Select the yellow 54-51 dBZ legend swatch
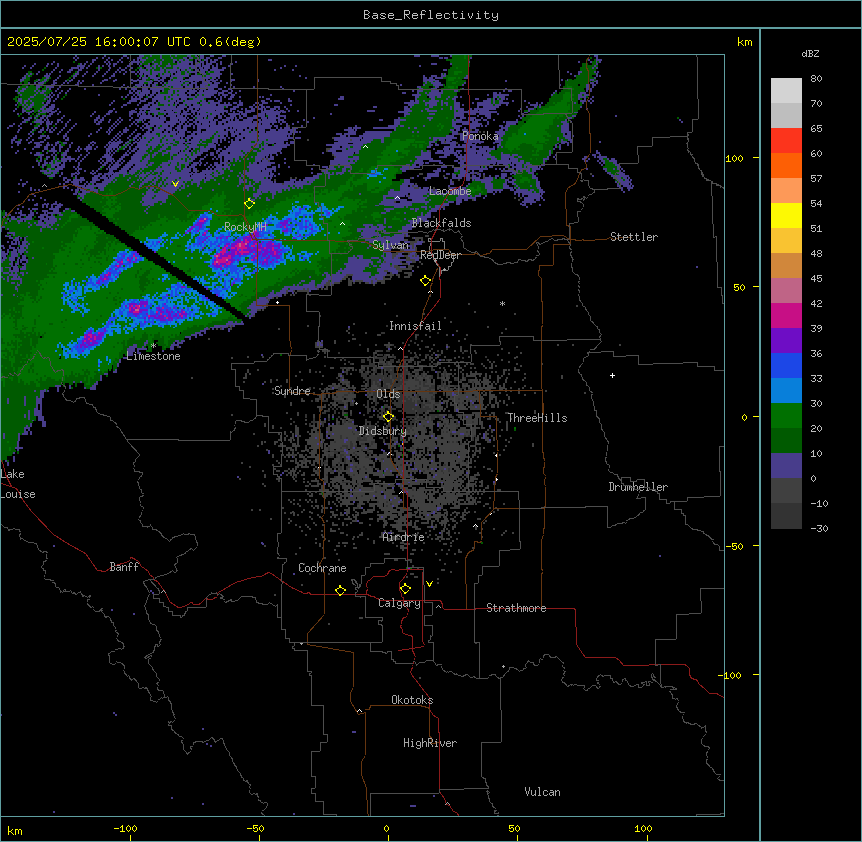The height and width of the screenshot is (842, 862). tap(786, 215)
